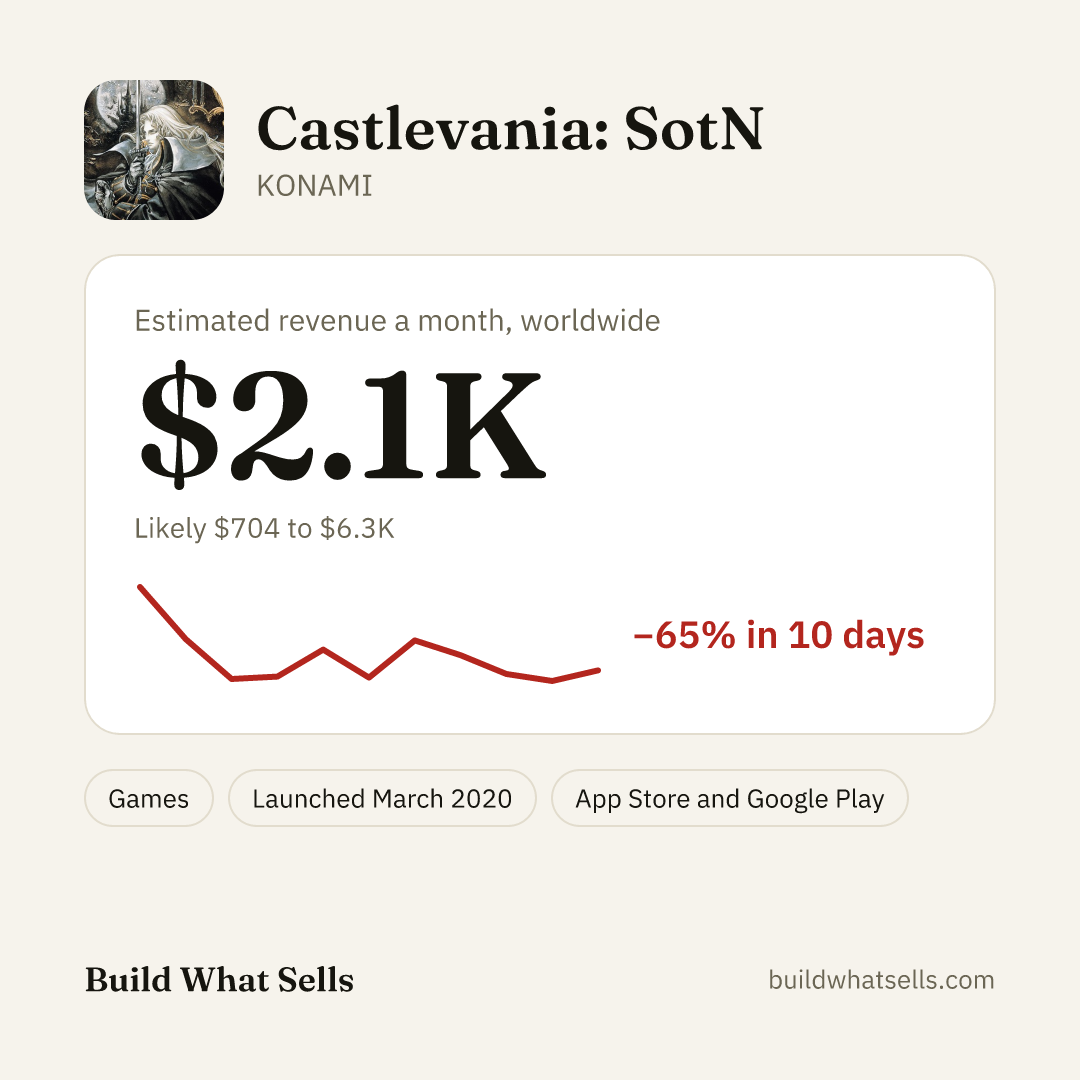Select the App Store and Google Play tag

pyautogui.click(x=730, y=798)
